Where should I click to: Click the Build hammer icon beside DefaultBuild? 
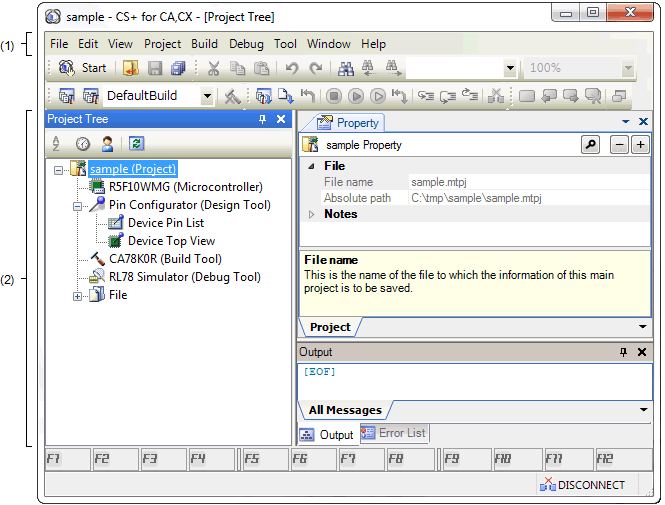point(232,96)
